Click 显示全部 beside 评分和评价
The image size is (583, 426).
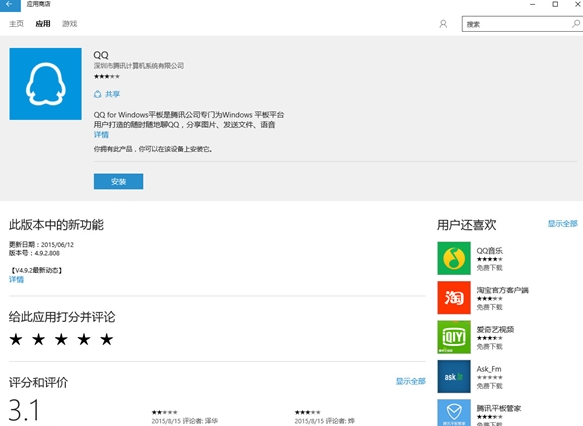click(x=410, y=381)
